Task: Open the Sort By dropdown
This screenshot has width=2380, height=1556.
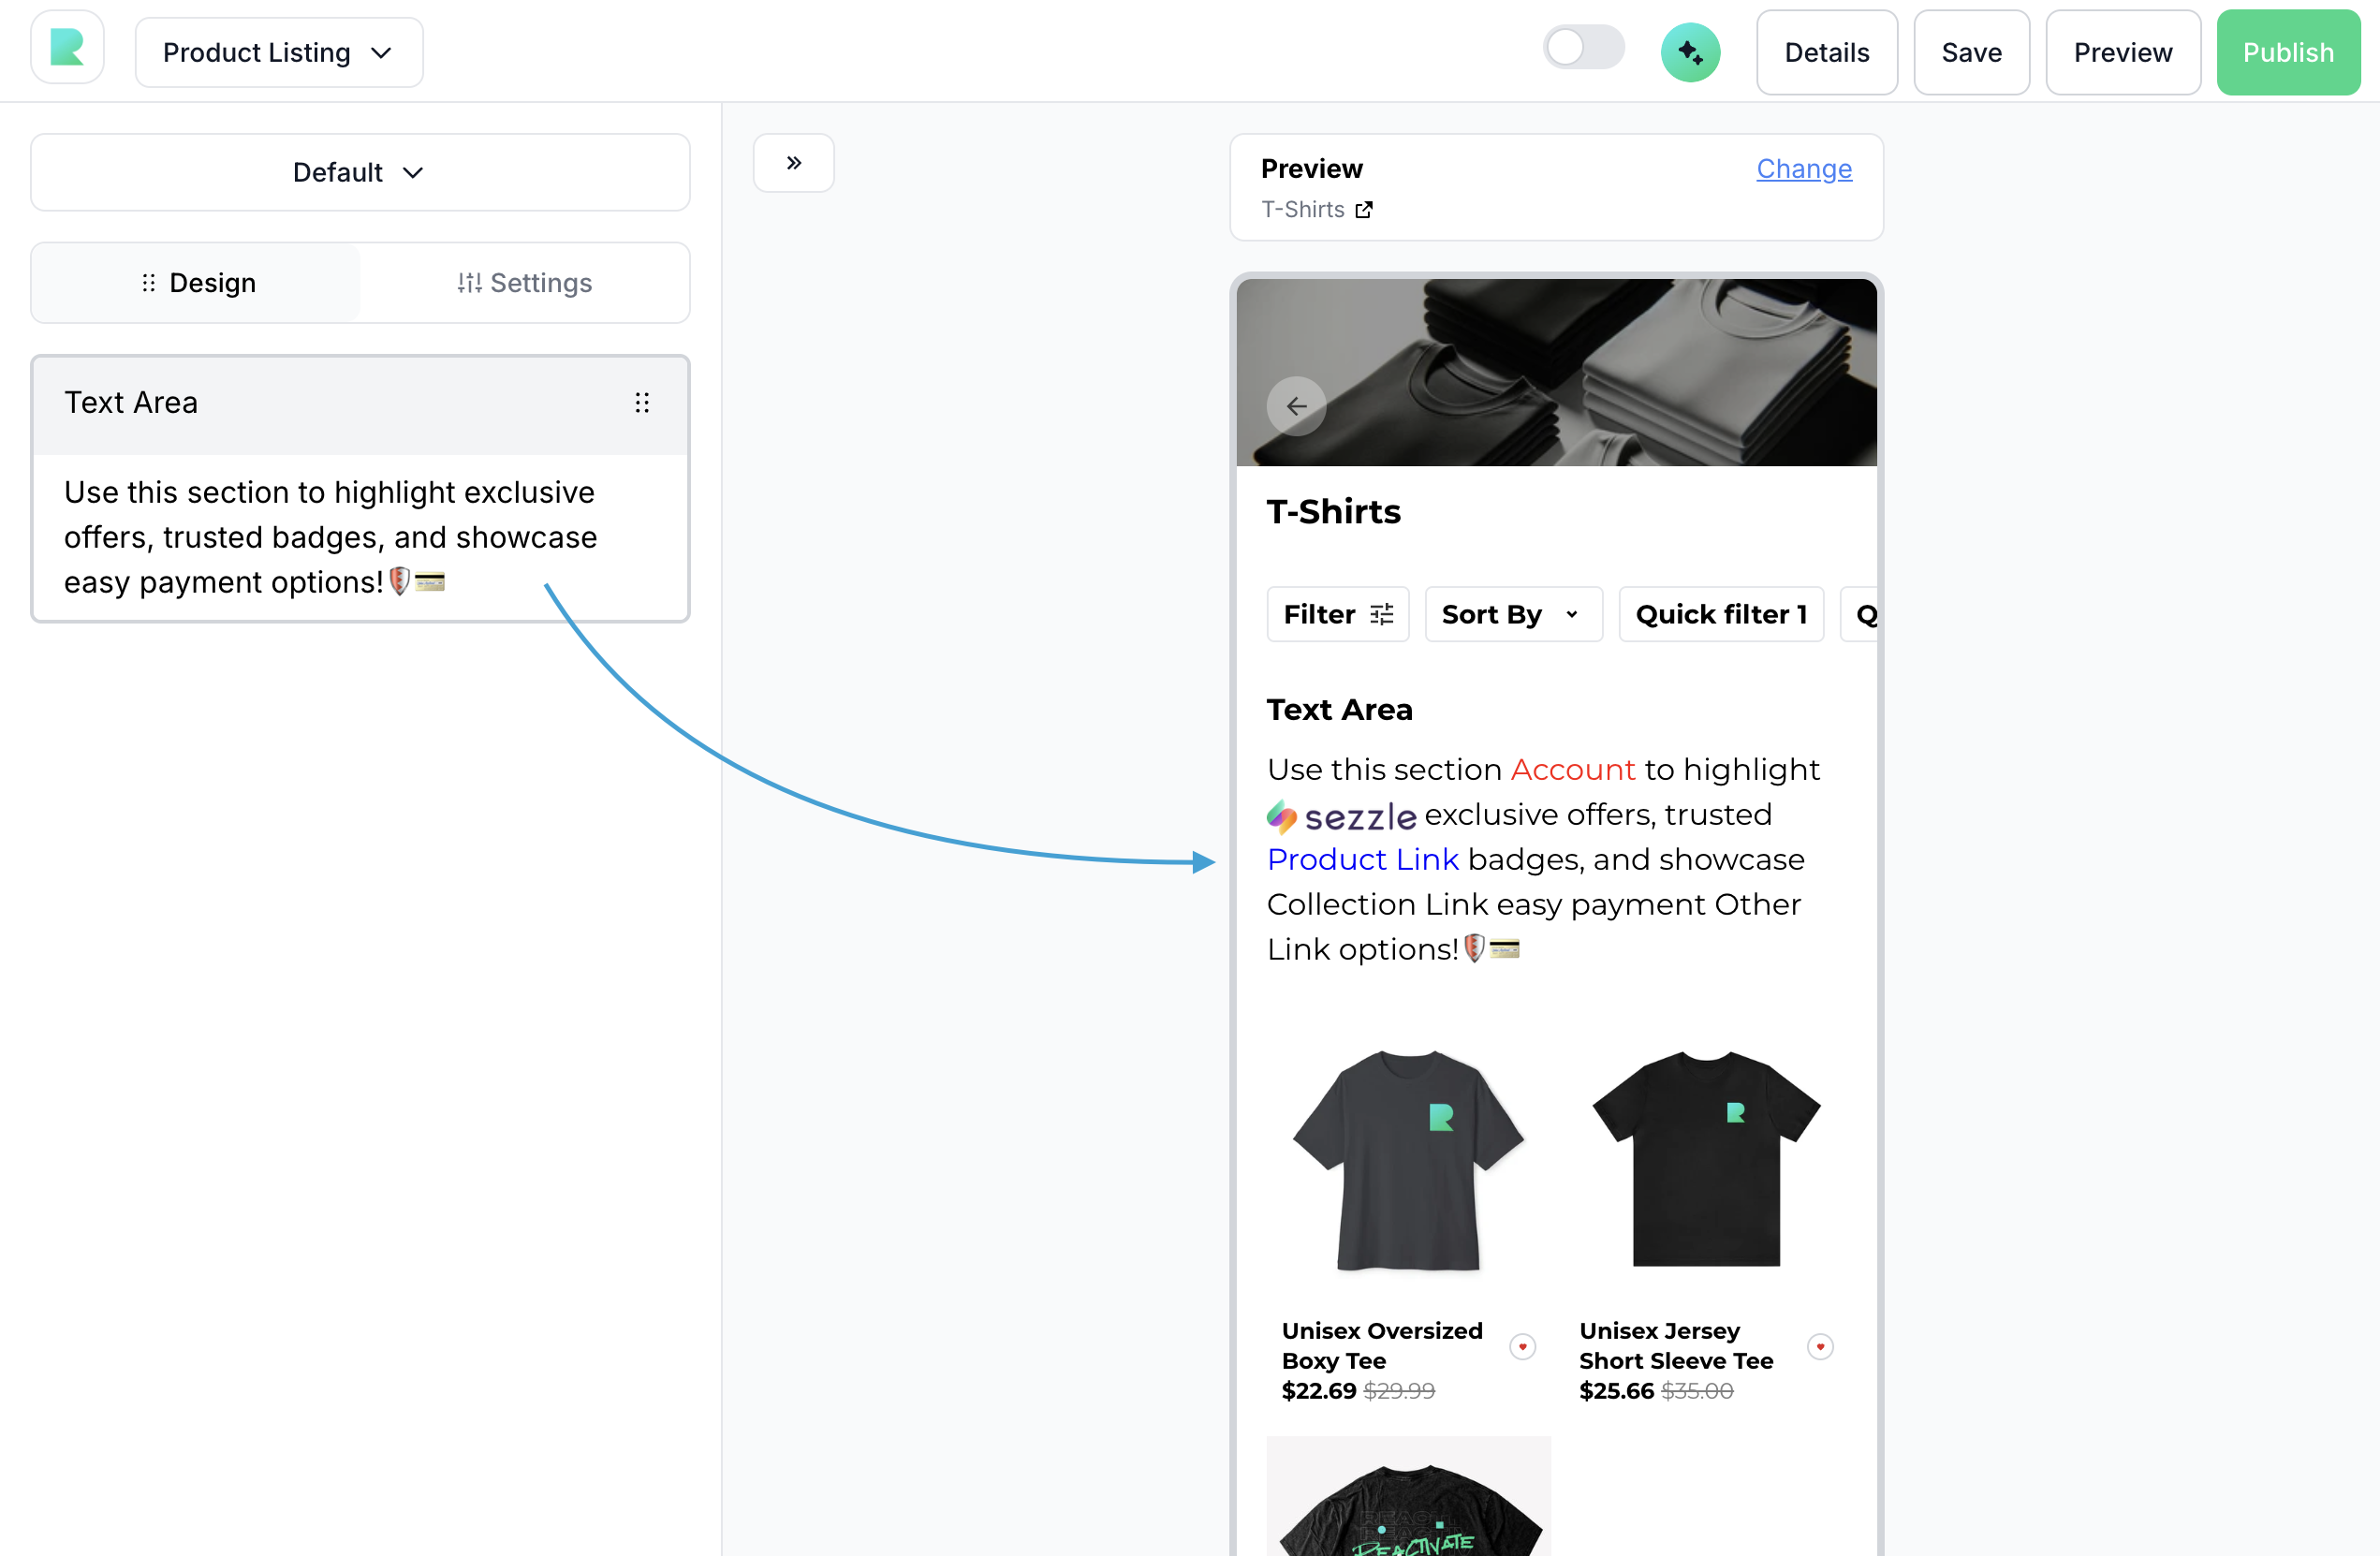Action: coord(1512,614)
